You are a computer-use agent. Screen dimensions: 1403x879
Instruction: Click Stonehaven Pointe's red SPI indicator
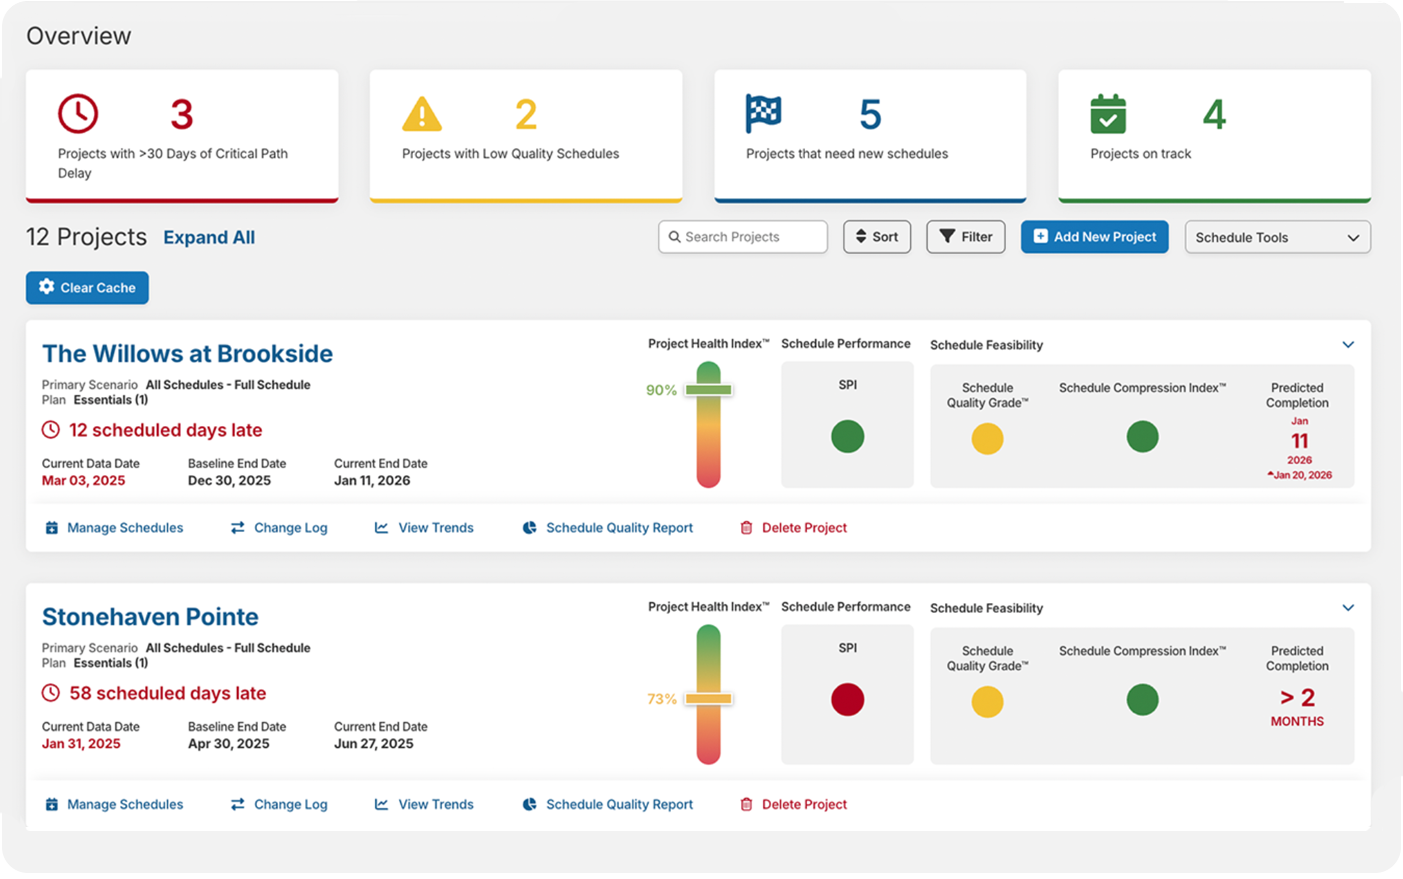click(847, 699)
